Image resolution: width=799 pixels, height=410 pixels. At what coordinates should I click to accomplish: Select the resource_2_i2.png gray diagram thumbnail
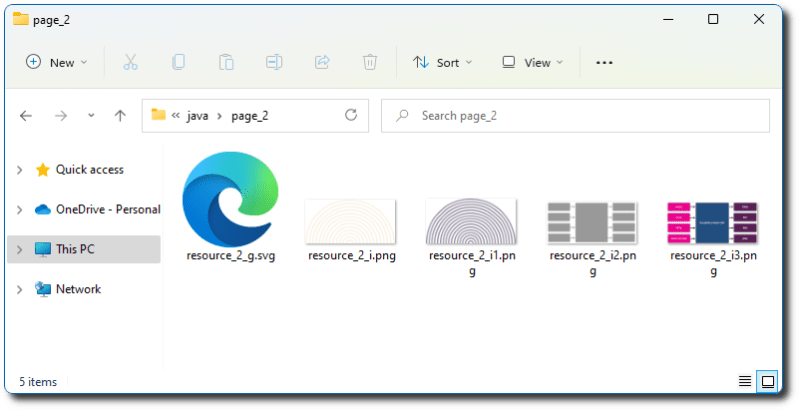(592, 223)
